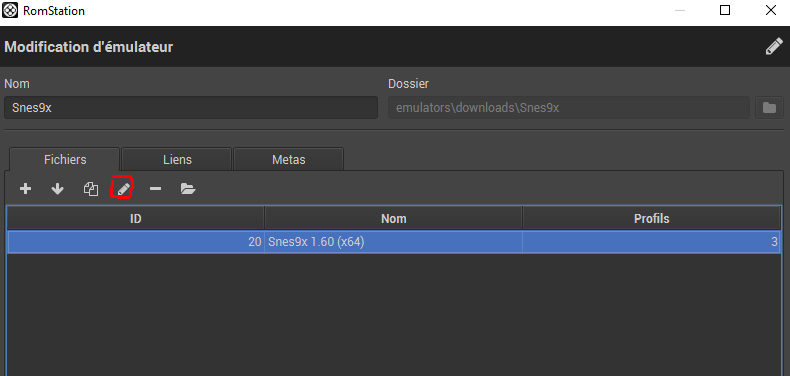790x376 pixels.
Task: Close the RomStation window
Action: [770, 10]
